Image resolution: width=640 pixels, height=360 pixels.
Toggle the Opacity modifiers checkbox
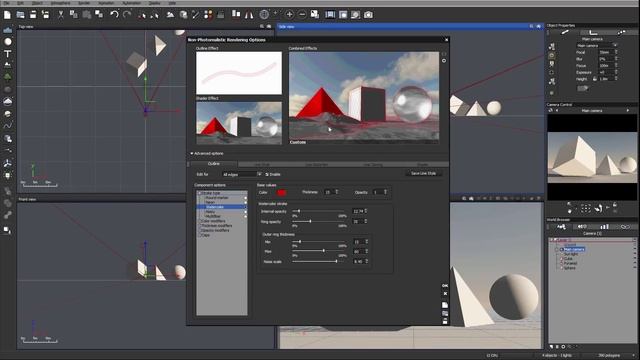[x=200, y=231]
